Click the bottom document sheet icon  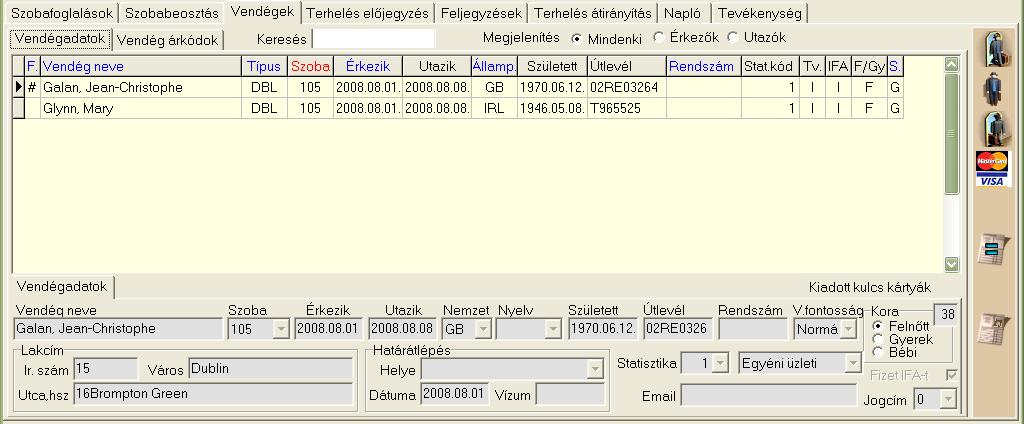pyautogui.click(x=993, y=329)
